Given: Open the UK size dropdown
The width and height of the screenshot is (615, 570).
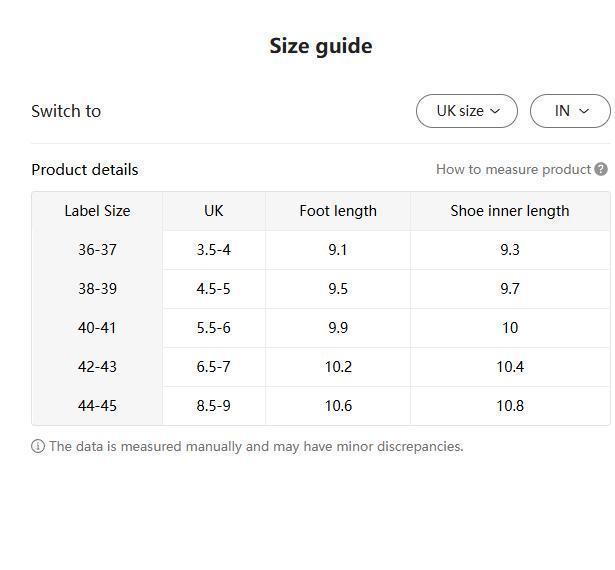Looking at the screenshot, I should tap(467, 111).
